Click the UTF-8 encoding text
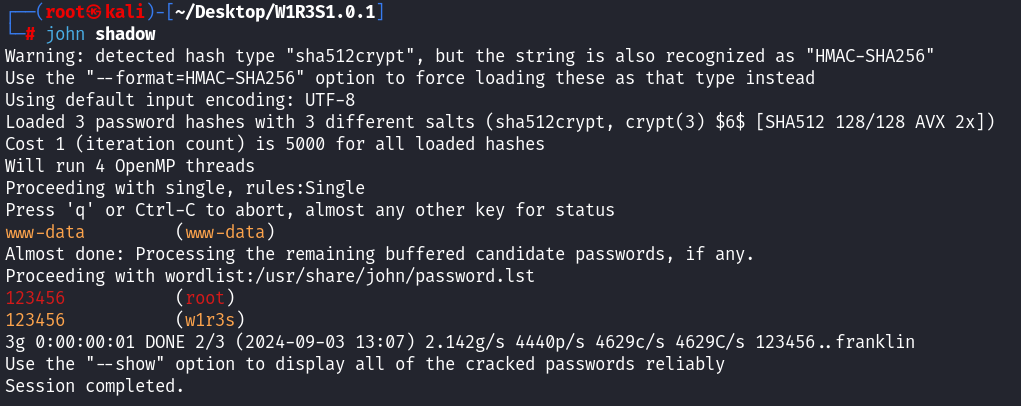Screen dimensions: 1021x406 point(330,100)
